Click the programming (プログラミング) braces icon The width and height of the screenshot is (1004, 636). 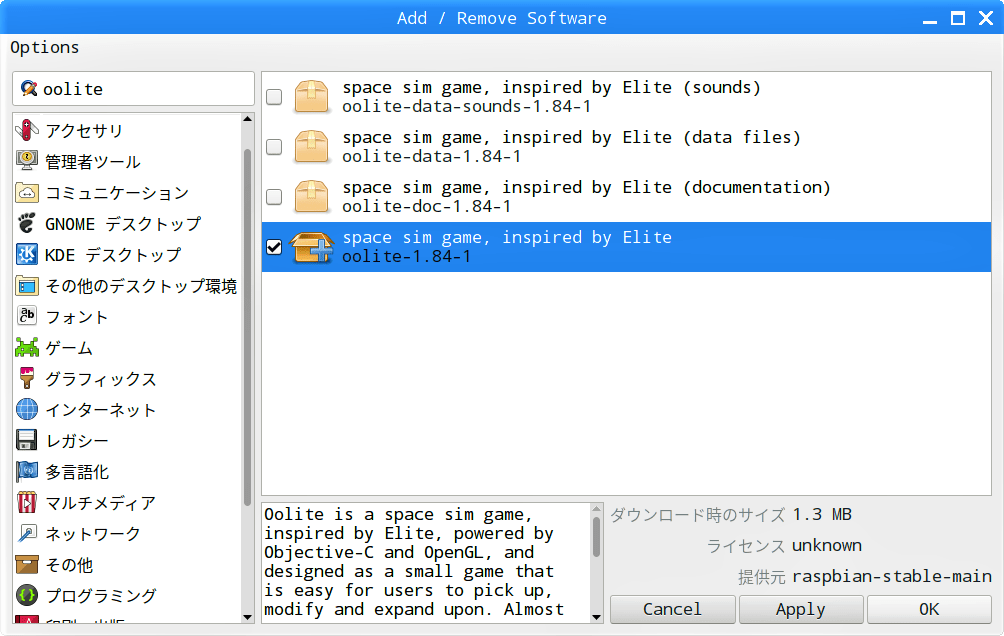point(26,595)
